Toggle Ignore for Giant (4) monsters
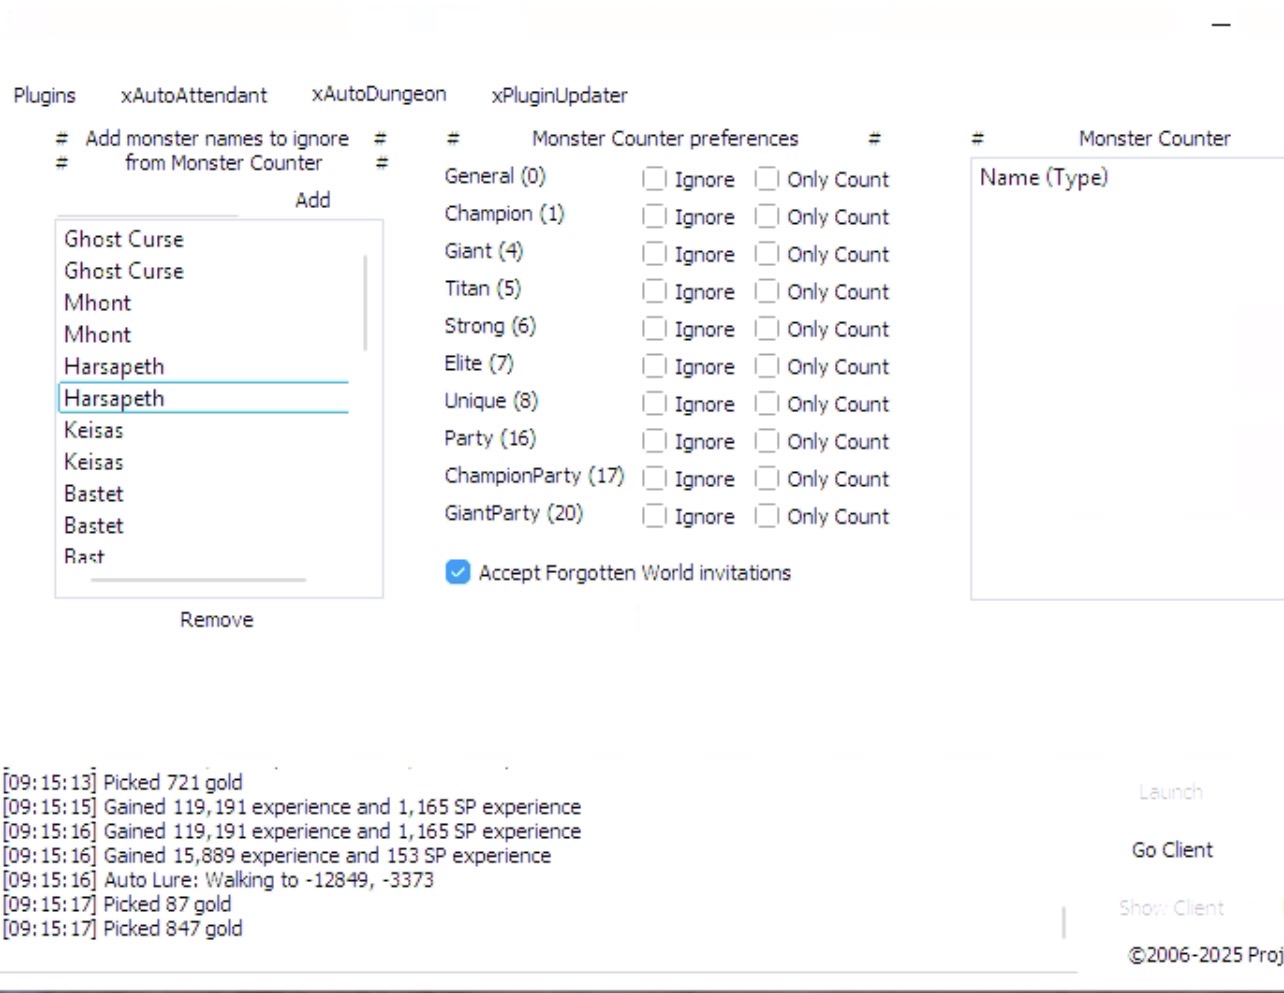Viewport: 1284px width, 993px height. coord(654,254)
